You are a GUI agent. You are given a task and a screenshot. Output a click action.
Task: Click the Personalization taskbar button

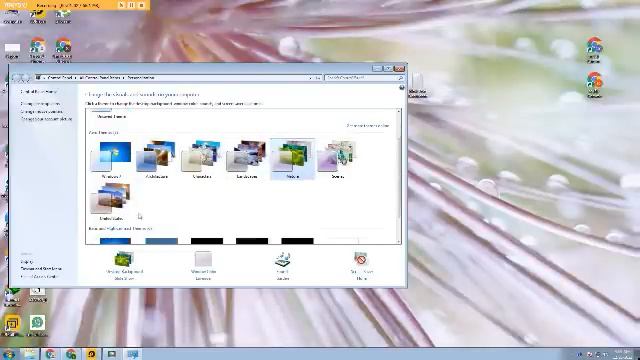pos(133,354)
